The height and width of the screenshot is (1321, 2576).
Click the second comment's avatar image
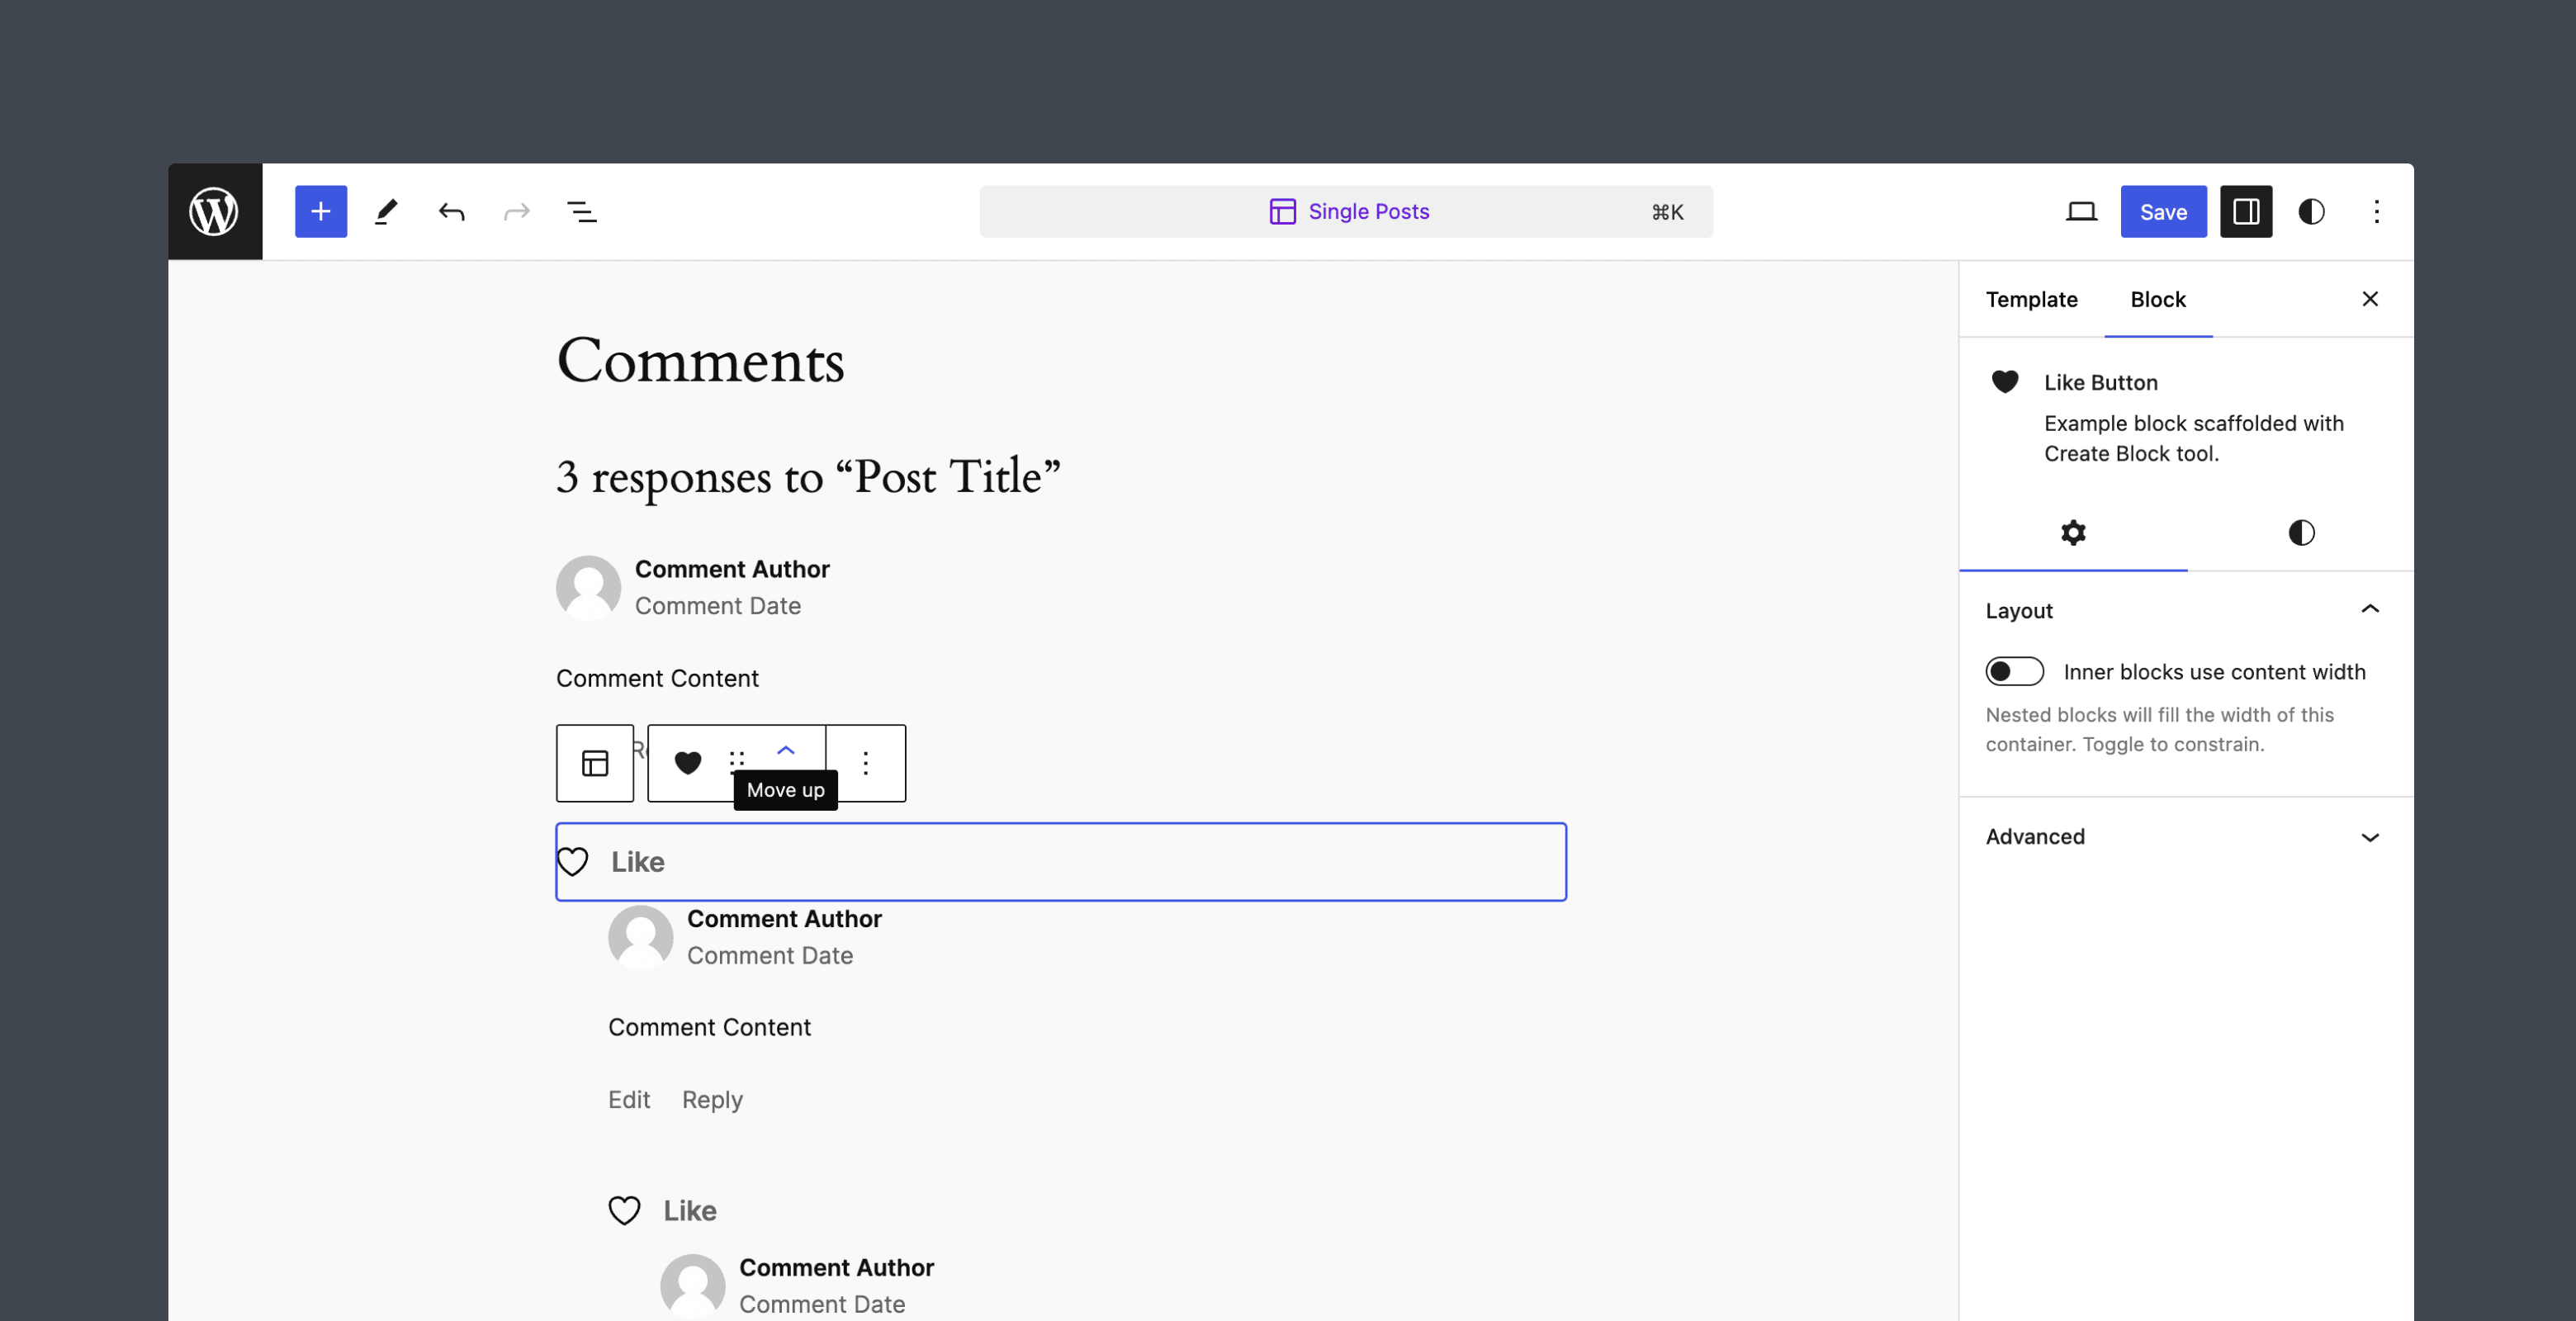(x=641, y=937)
